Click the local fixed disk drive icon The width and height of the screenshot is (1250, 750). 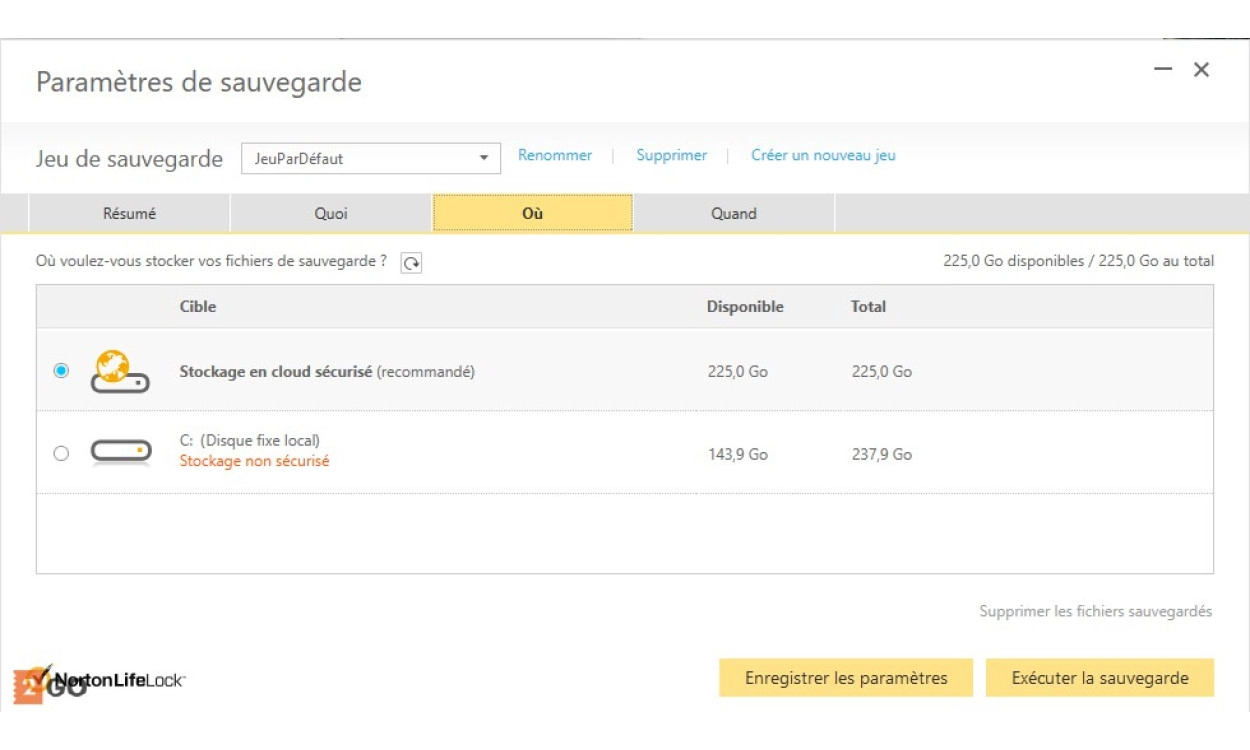tap(120, 453)
